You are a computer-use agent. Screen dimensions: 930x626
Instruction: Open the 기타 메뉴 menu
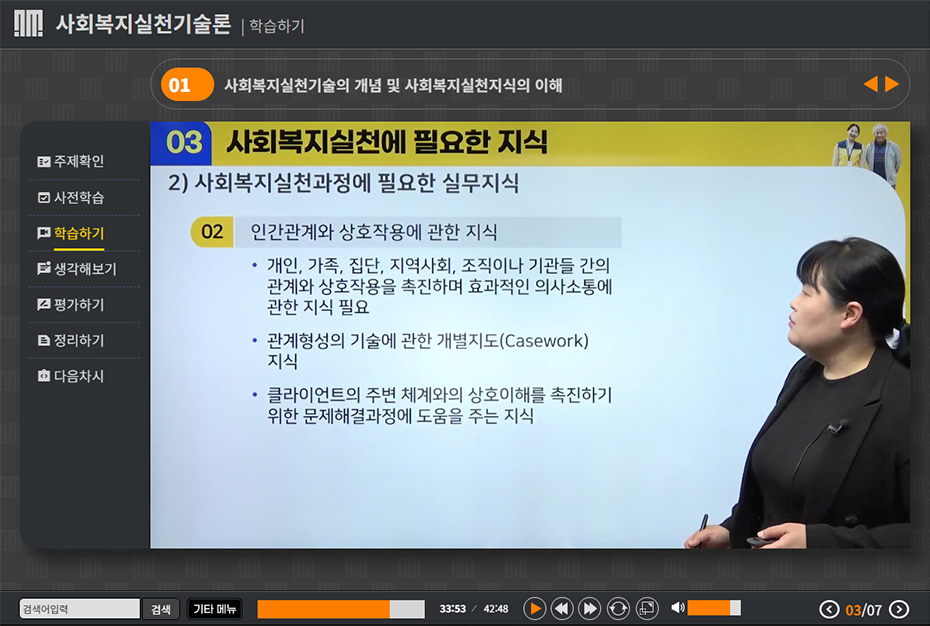[215, 609]
